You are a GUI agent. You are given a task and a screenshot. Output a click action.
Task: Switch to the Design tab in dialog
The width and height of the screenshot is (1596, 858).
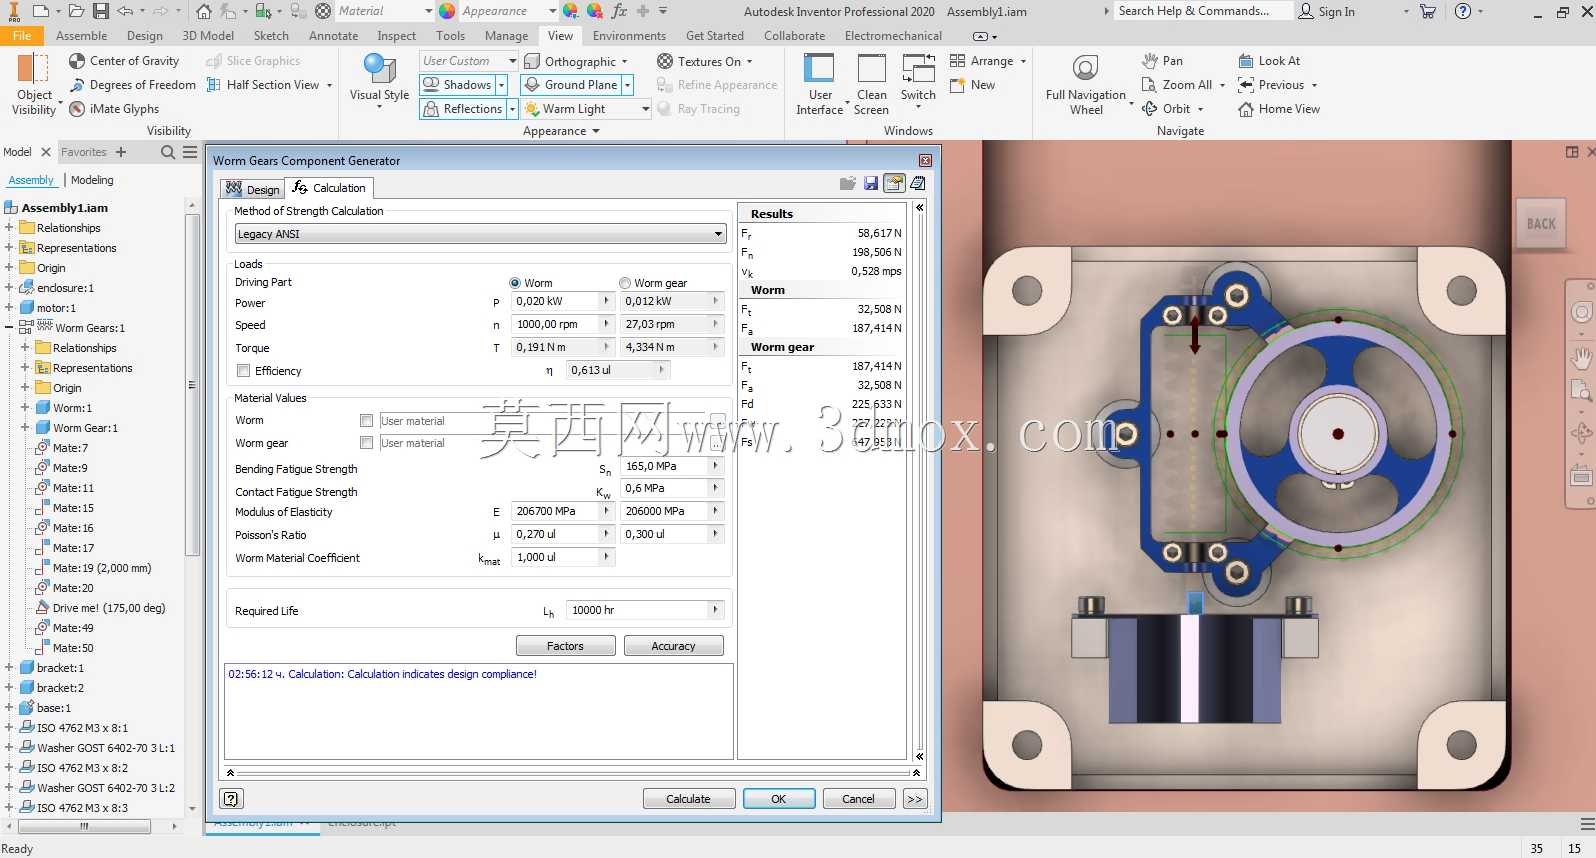253,189
